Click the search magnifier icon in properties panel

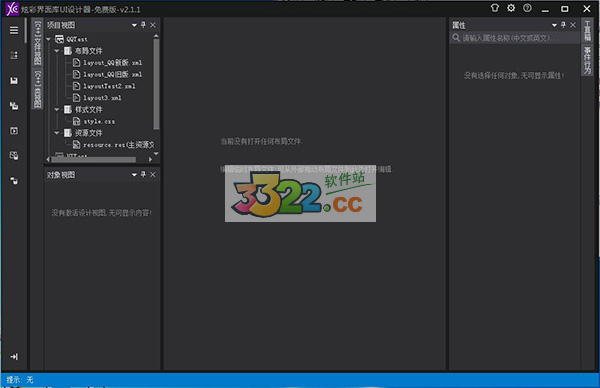click(x=456, y=37)
